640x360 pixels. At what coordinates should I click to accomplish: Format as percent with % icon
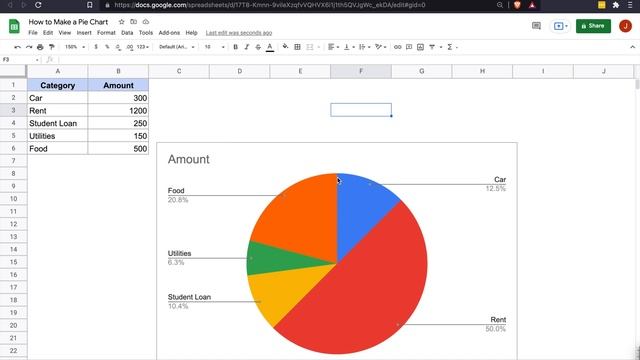point(107,47)
